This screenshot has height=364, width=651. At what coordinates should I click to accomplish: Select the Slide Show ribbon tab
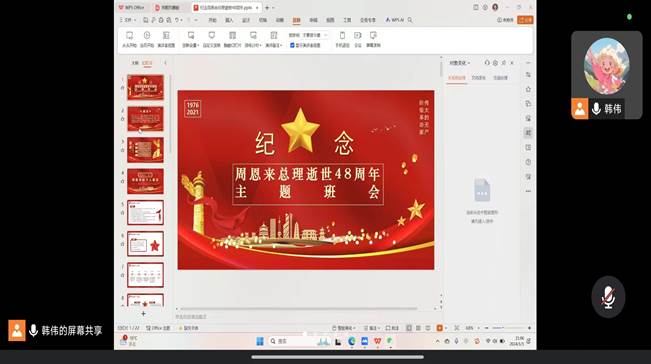click(296, 20)
